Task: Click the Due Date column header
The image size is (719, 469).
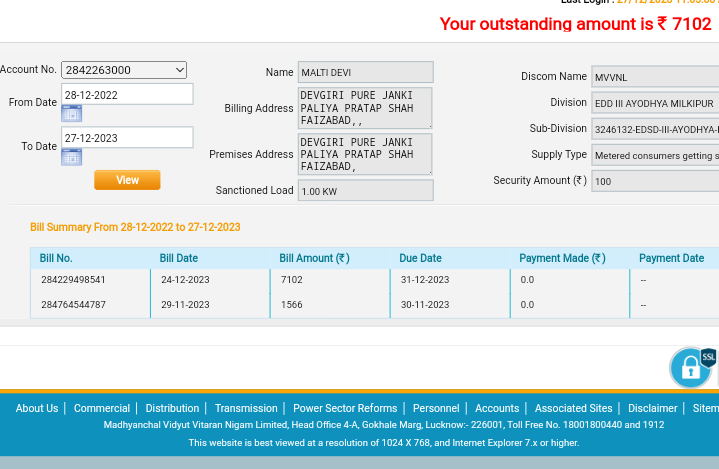Action: point(420,258)
